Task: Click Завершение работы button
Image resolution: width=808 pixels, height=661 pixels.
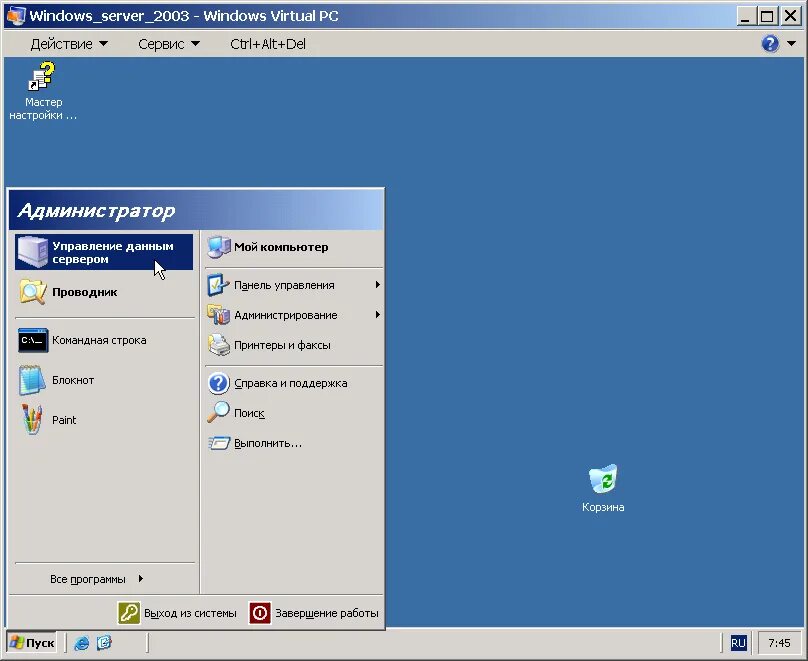Action: pyautogui.click(x=315, y=613)
